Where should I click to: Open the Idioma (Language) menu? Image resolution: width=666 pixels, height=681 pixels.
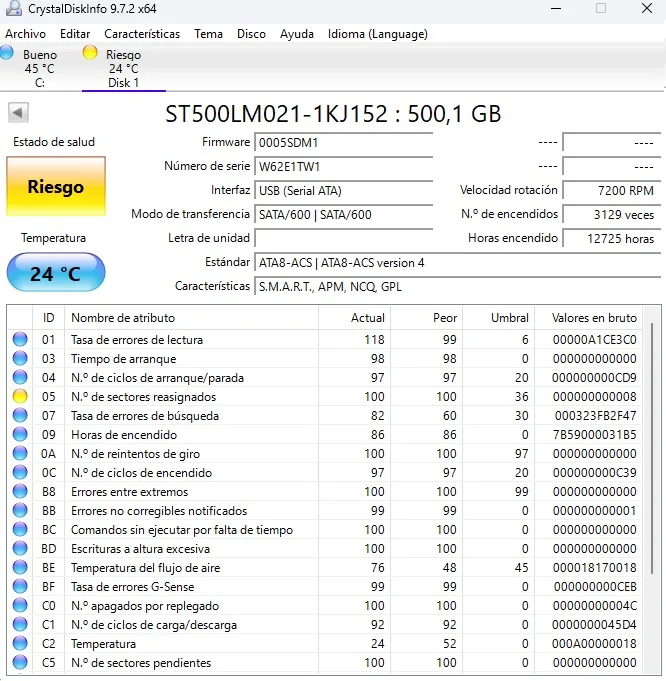378,34
